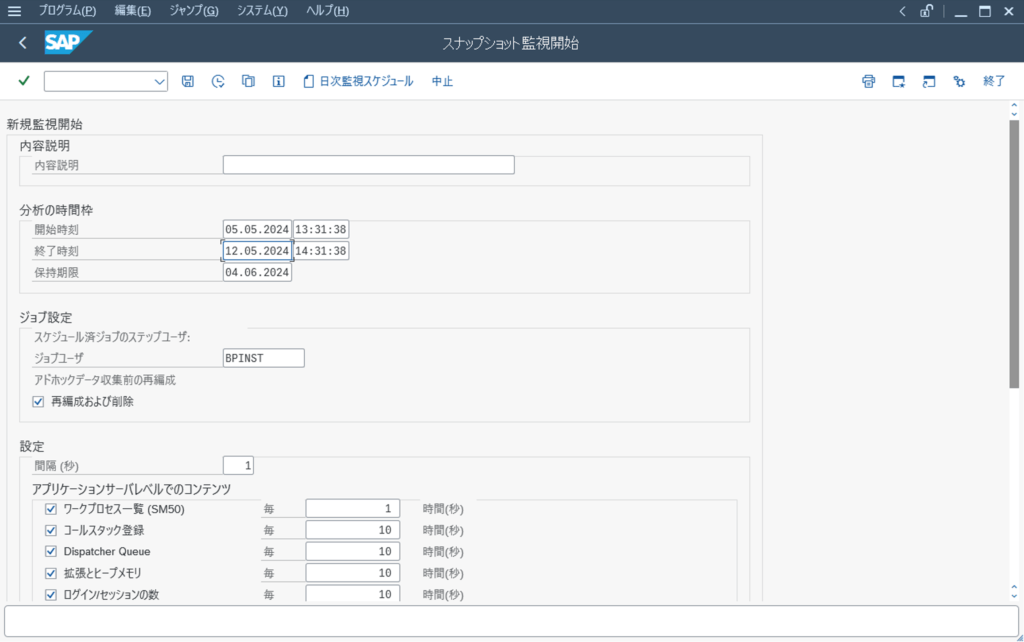Click the back arrow next to SAP logo

[x=22, y=42]
